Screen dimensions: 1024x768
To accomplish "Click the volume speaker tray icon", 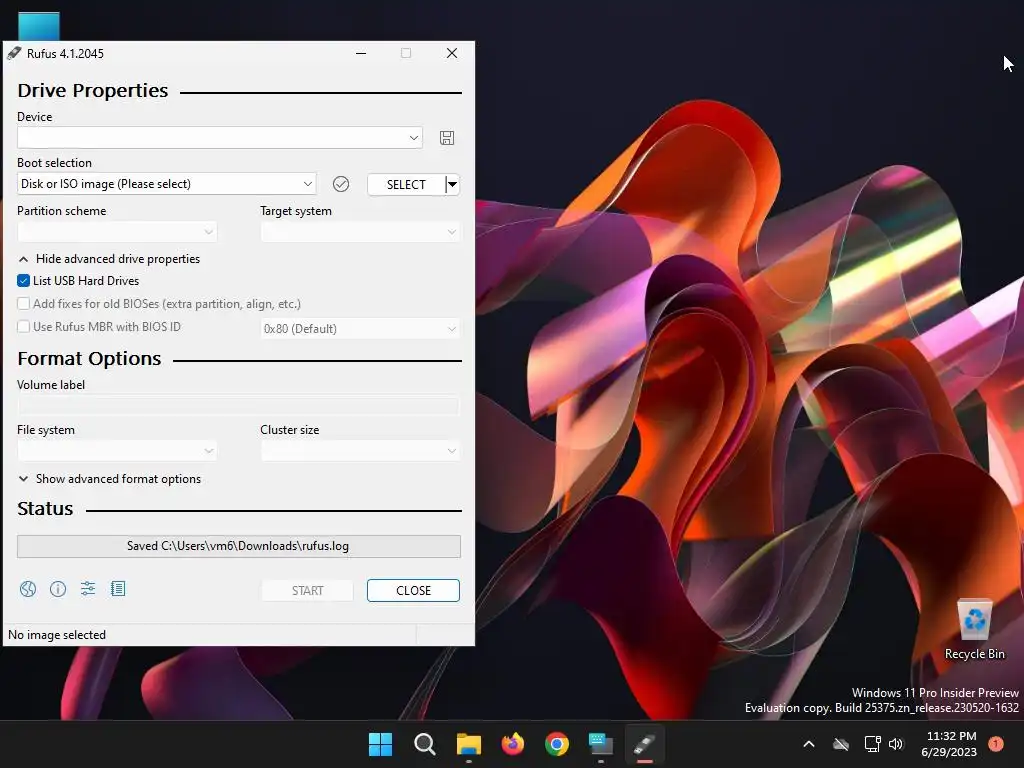I will click(x=896, y=744).
